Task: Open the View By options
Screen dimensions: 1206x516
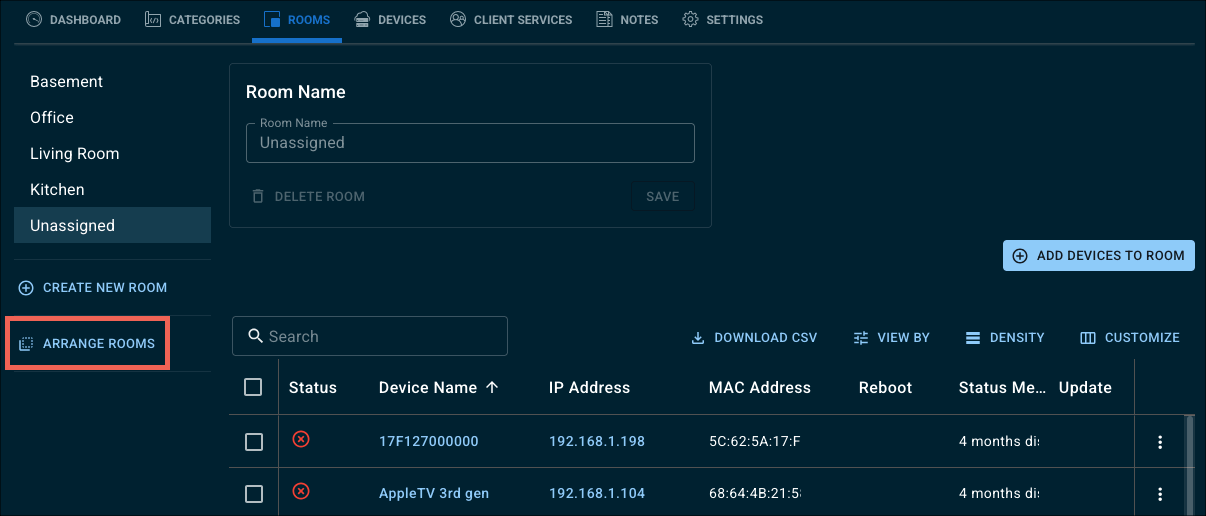Action: [x=891, y=338]
